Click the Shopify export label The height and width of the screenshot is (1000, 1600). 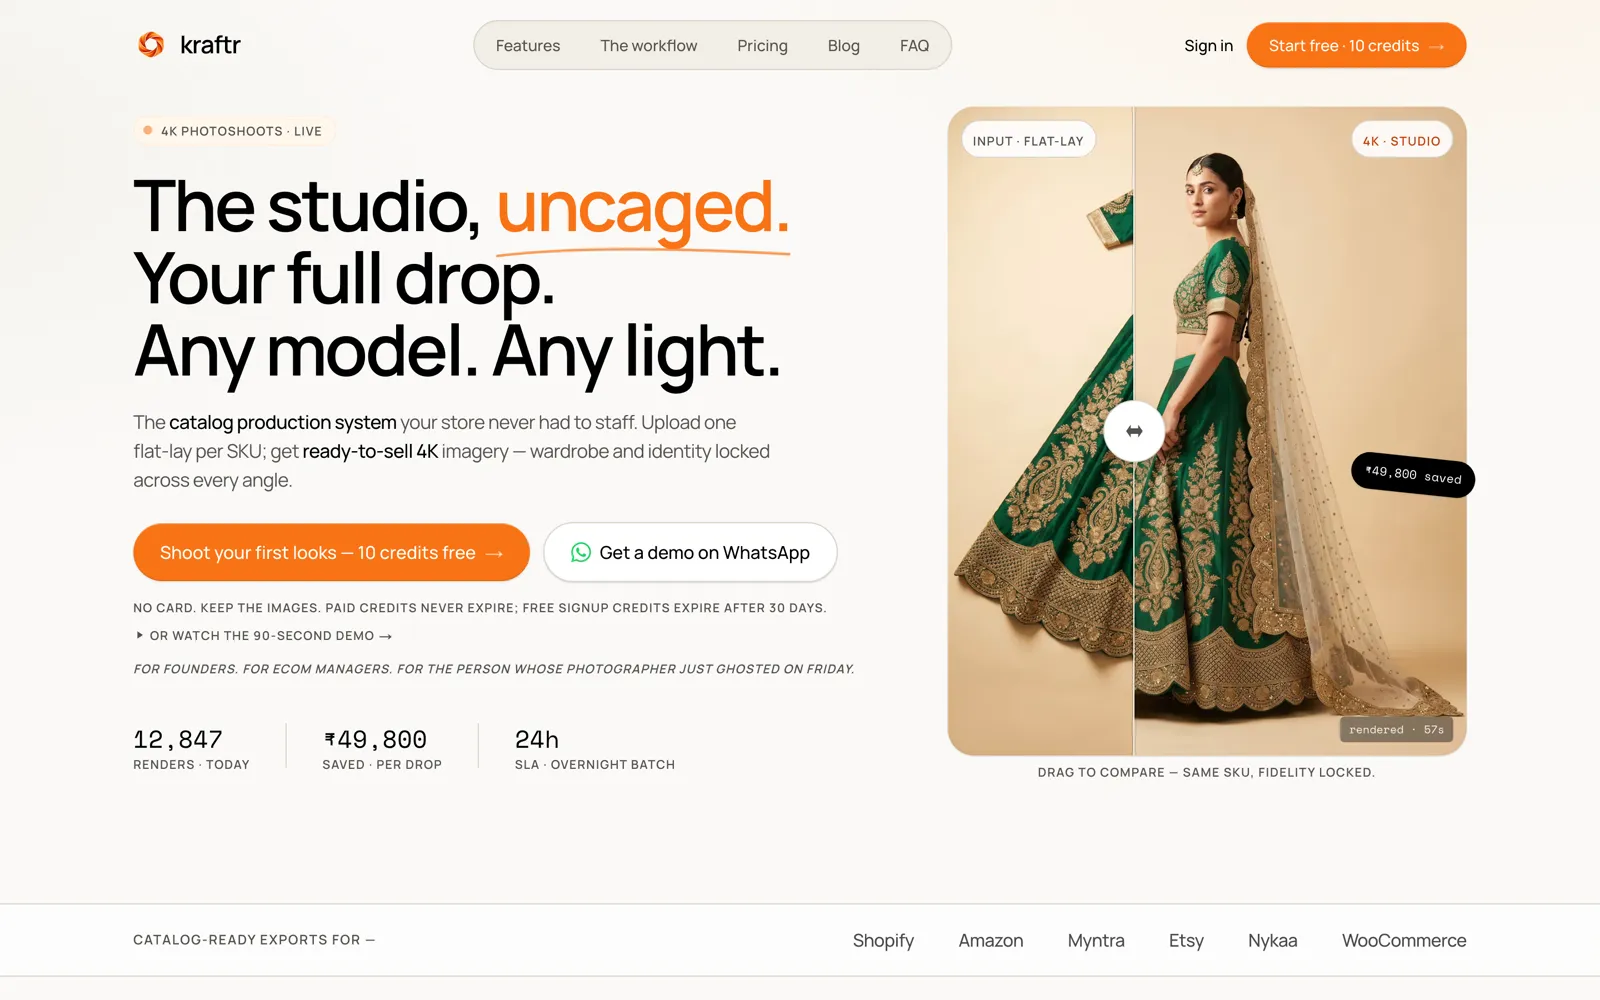pos(883,940)
